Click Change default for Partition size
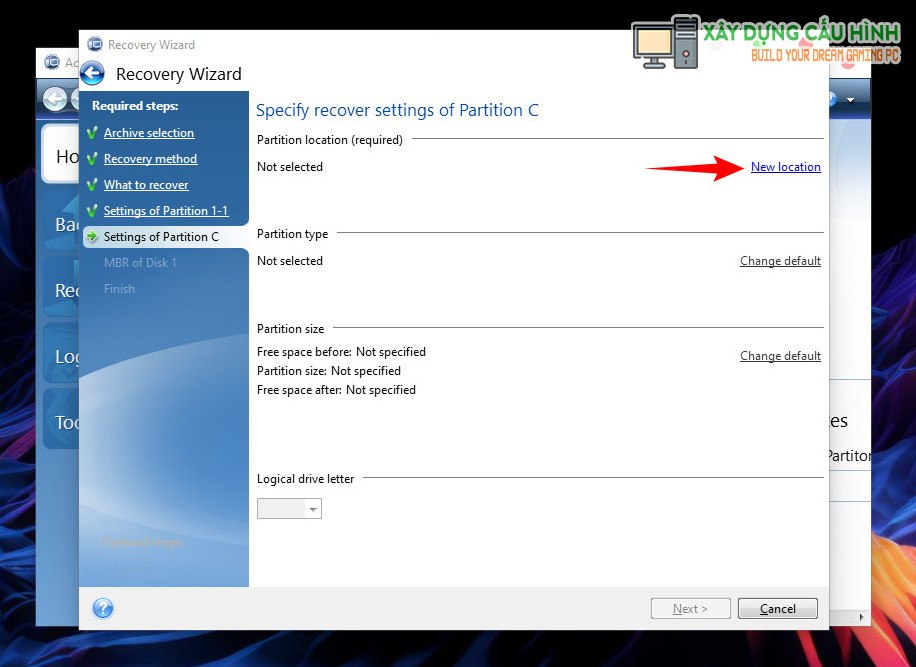 [780, 356]
